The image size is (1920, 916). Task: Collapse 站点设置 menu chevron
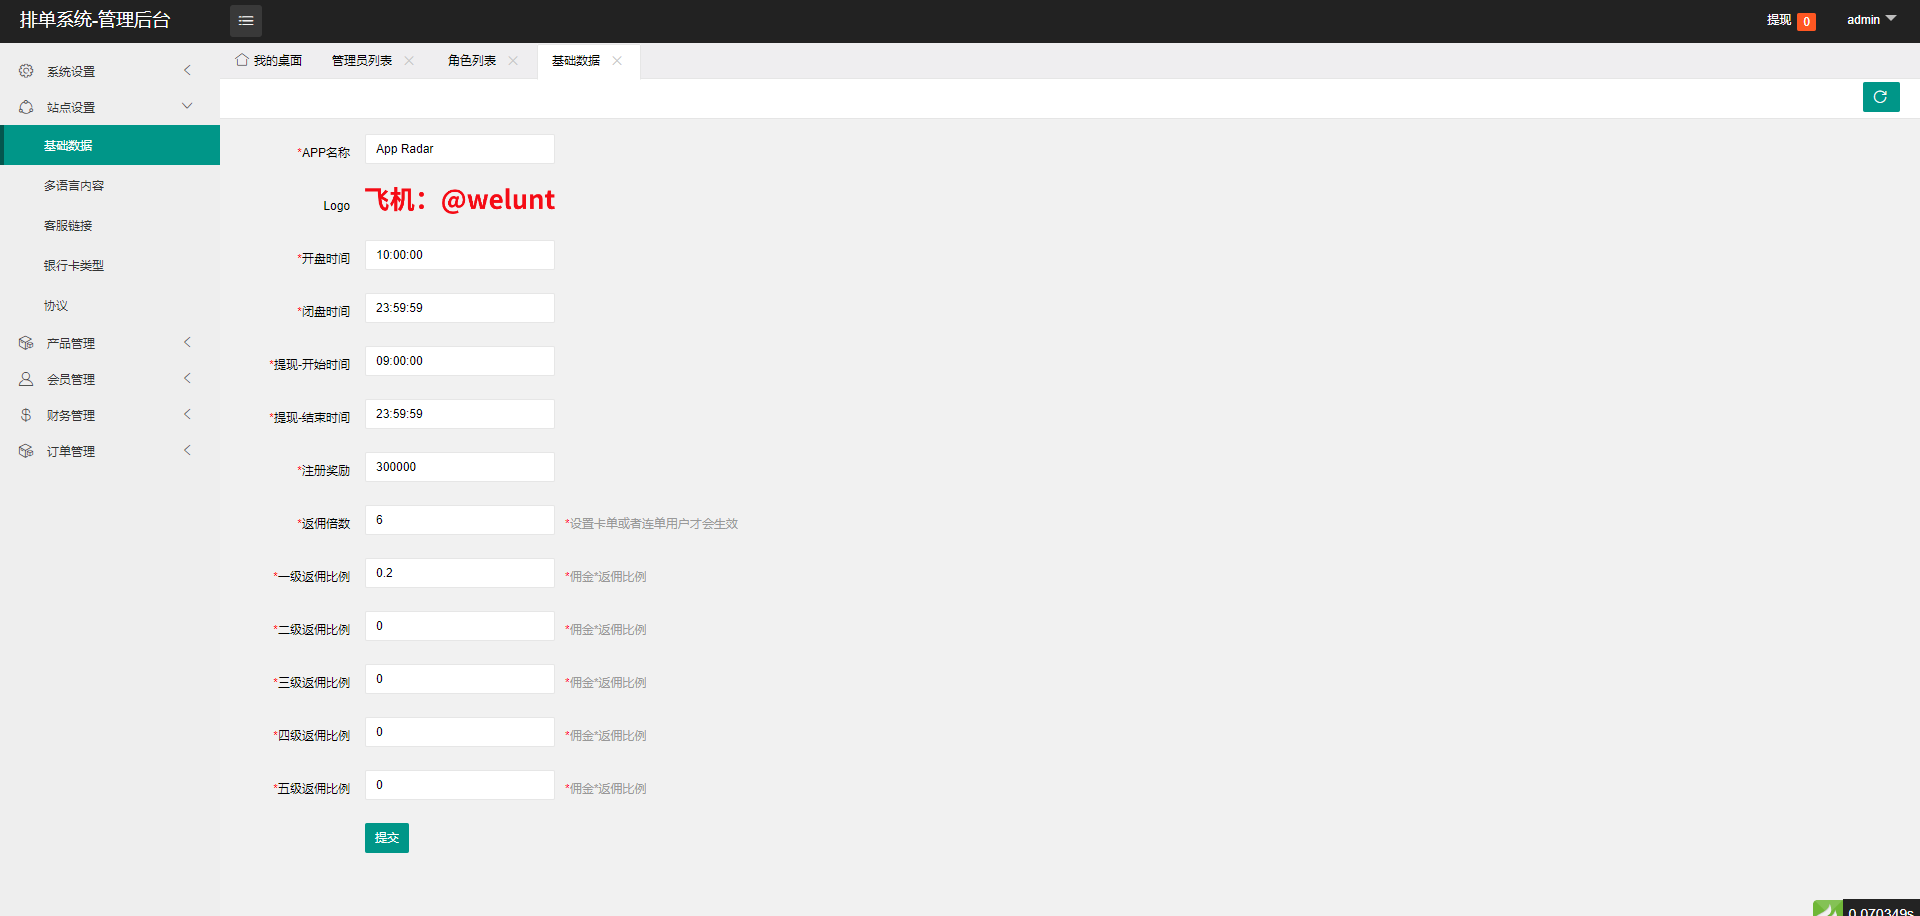(187, 106)
